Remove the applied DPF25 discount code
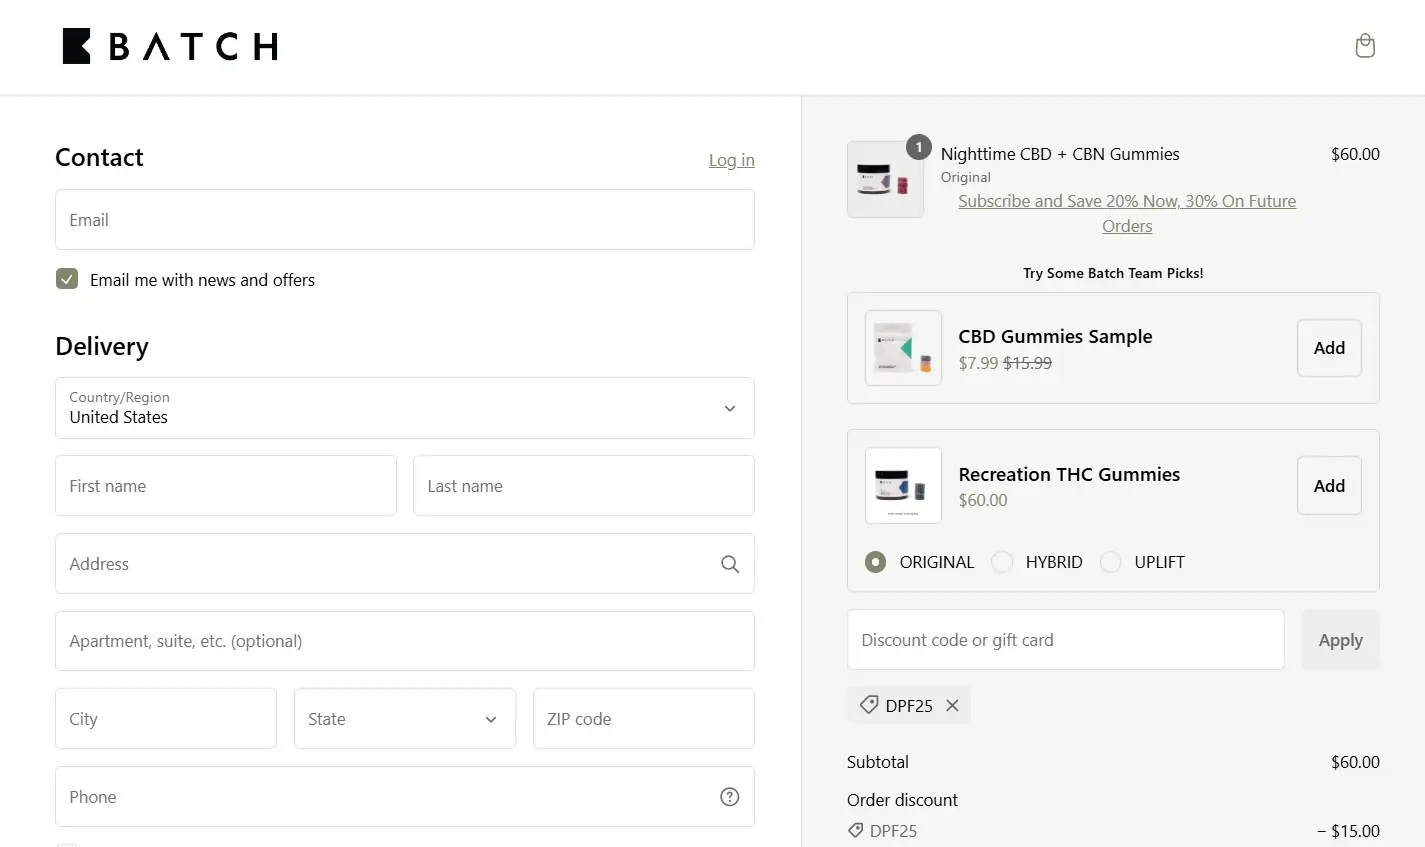Image resolution: width=1425 pixels, height=847 pixels. click(951, 705)
